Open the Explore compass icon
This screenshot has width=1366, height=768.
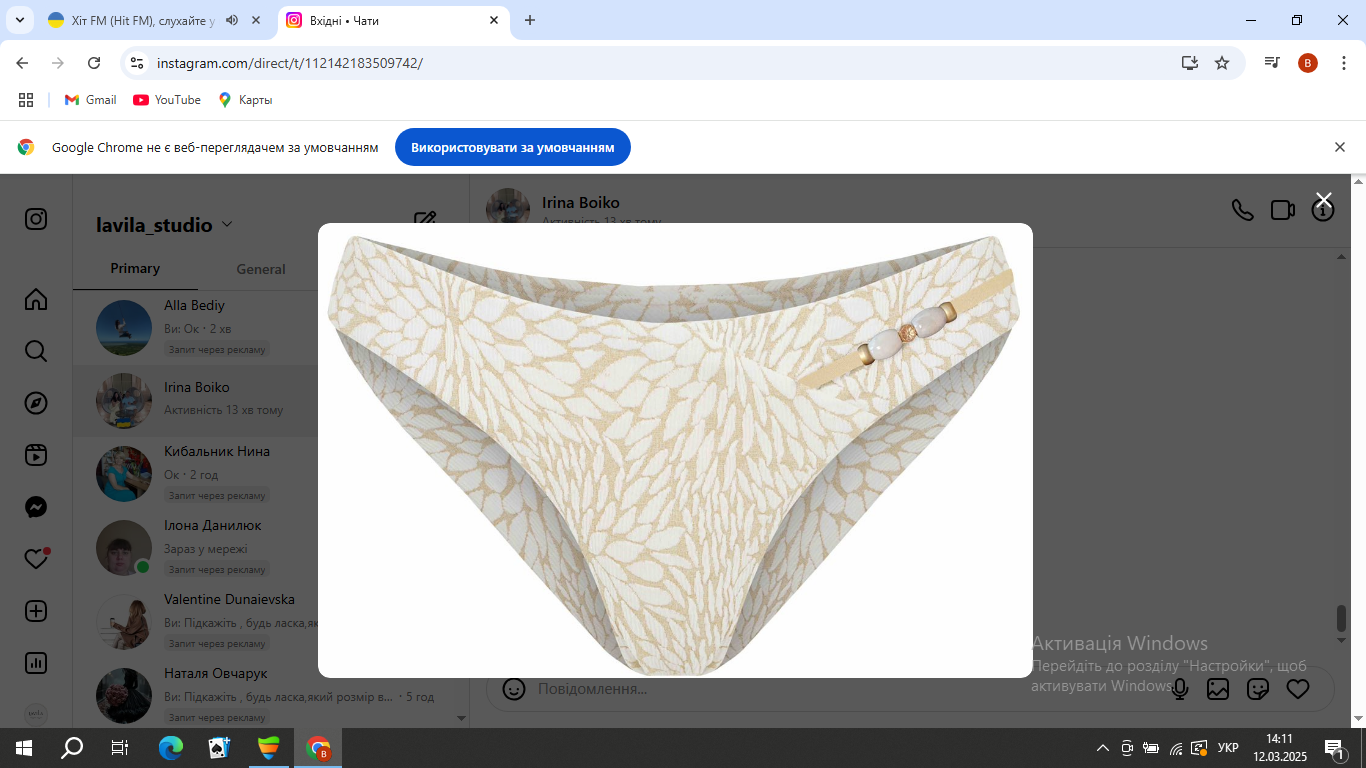click(36, 403)
